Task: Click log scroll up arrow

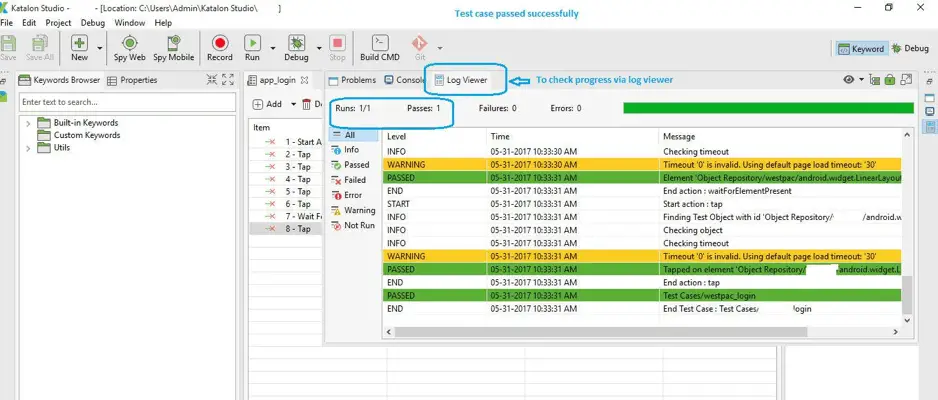Action: [x=907, y=135]
